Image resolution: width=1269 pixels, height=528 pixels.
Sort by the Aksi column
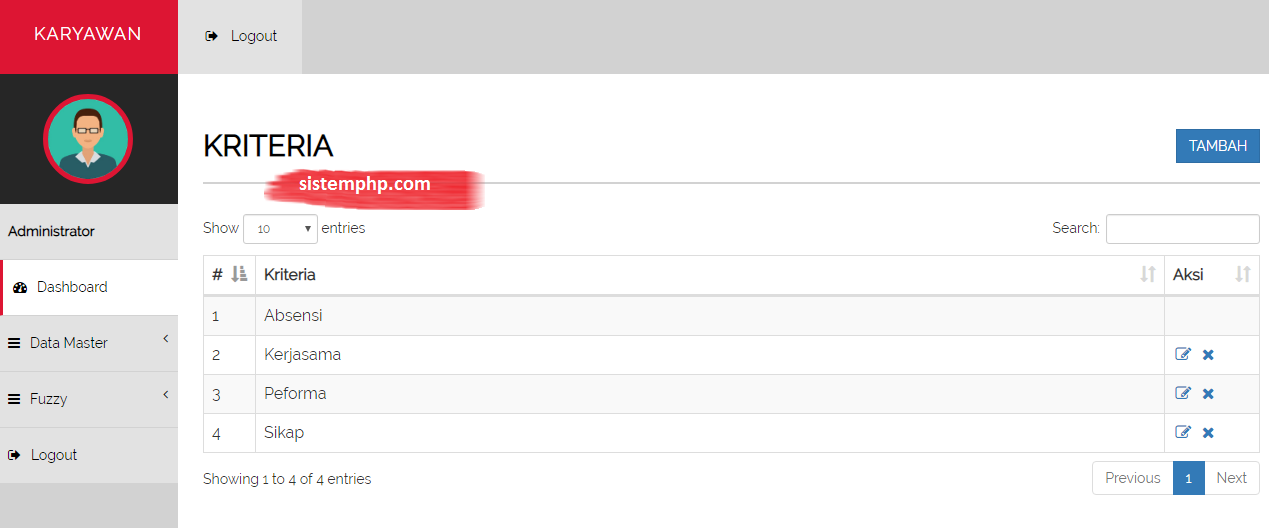[1211, 275]
